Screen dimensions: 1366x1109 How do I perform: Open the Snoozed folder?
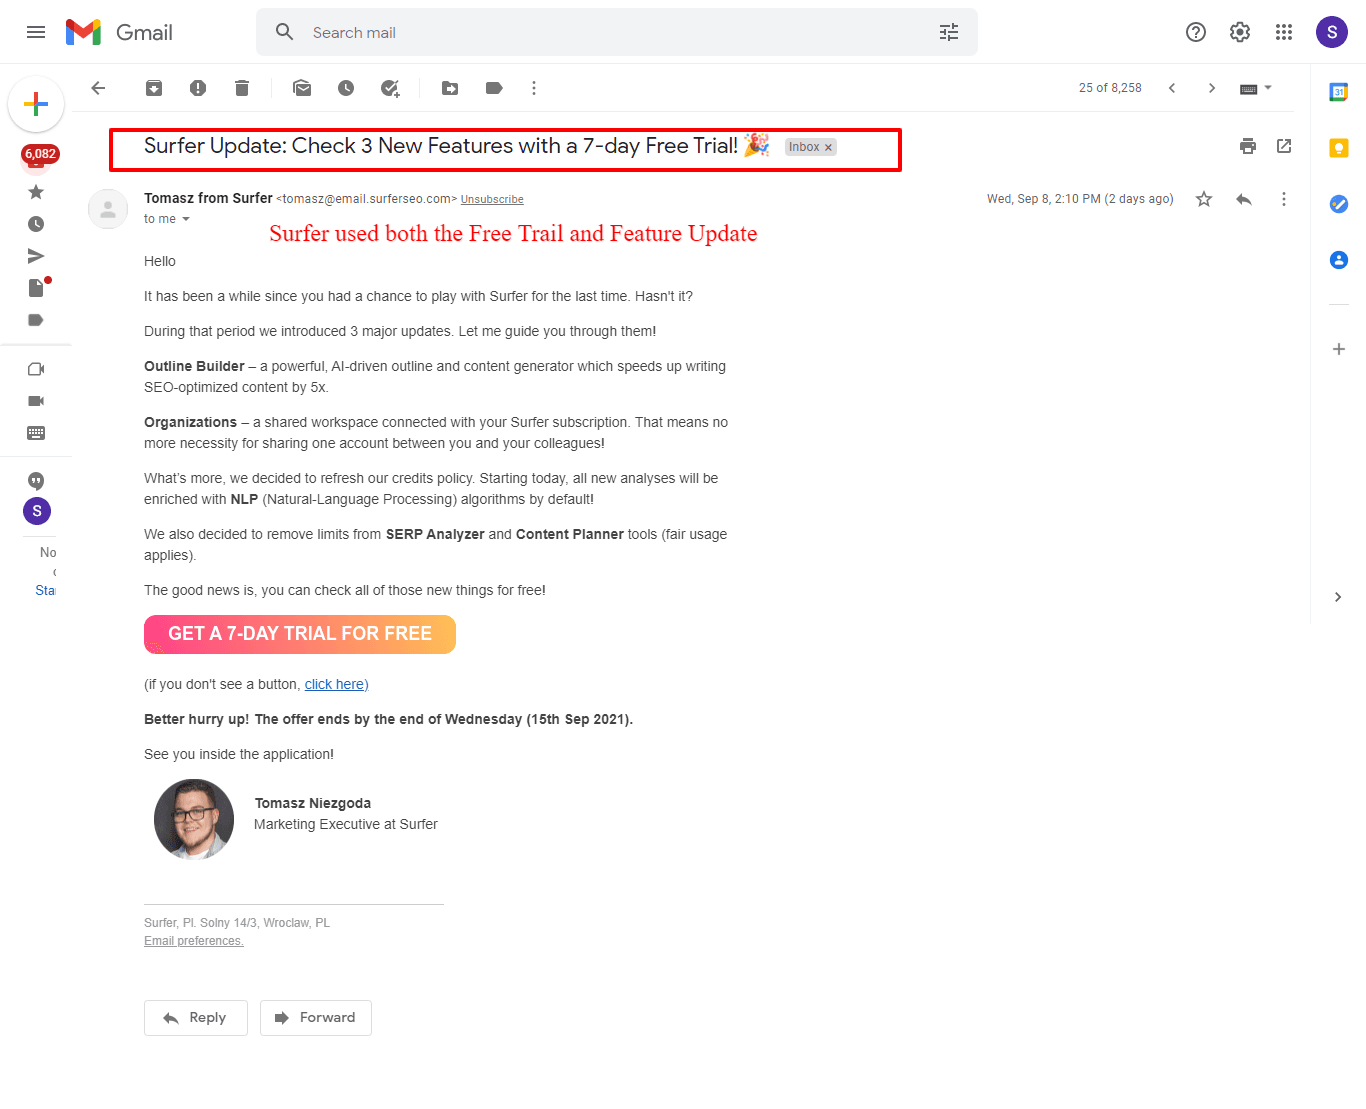coord(36,224)
